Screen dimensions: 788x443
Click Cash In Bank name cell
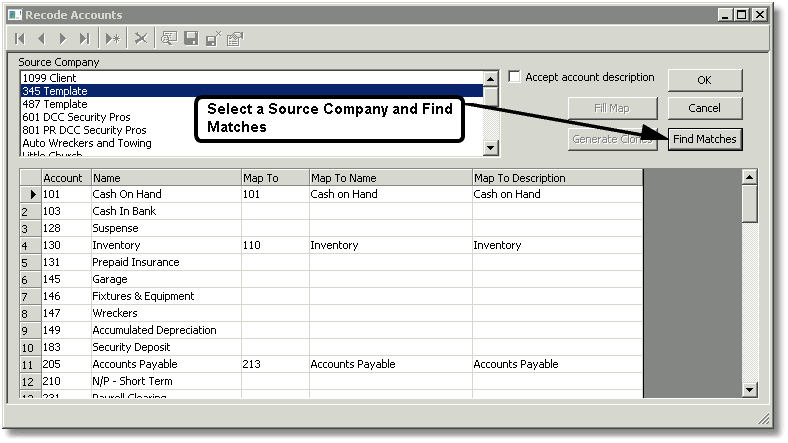coord(166,211)
